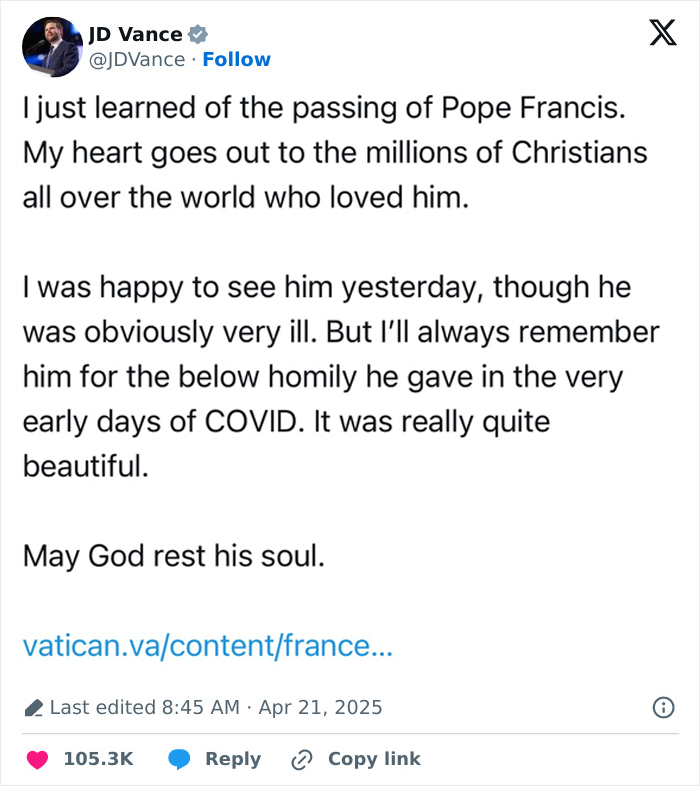Select the Copy link text label

[374, 760]
